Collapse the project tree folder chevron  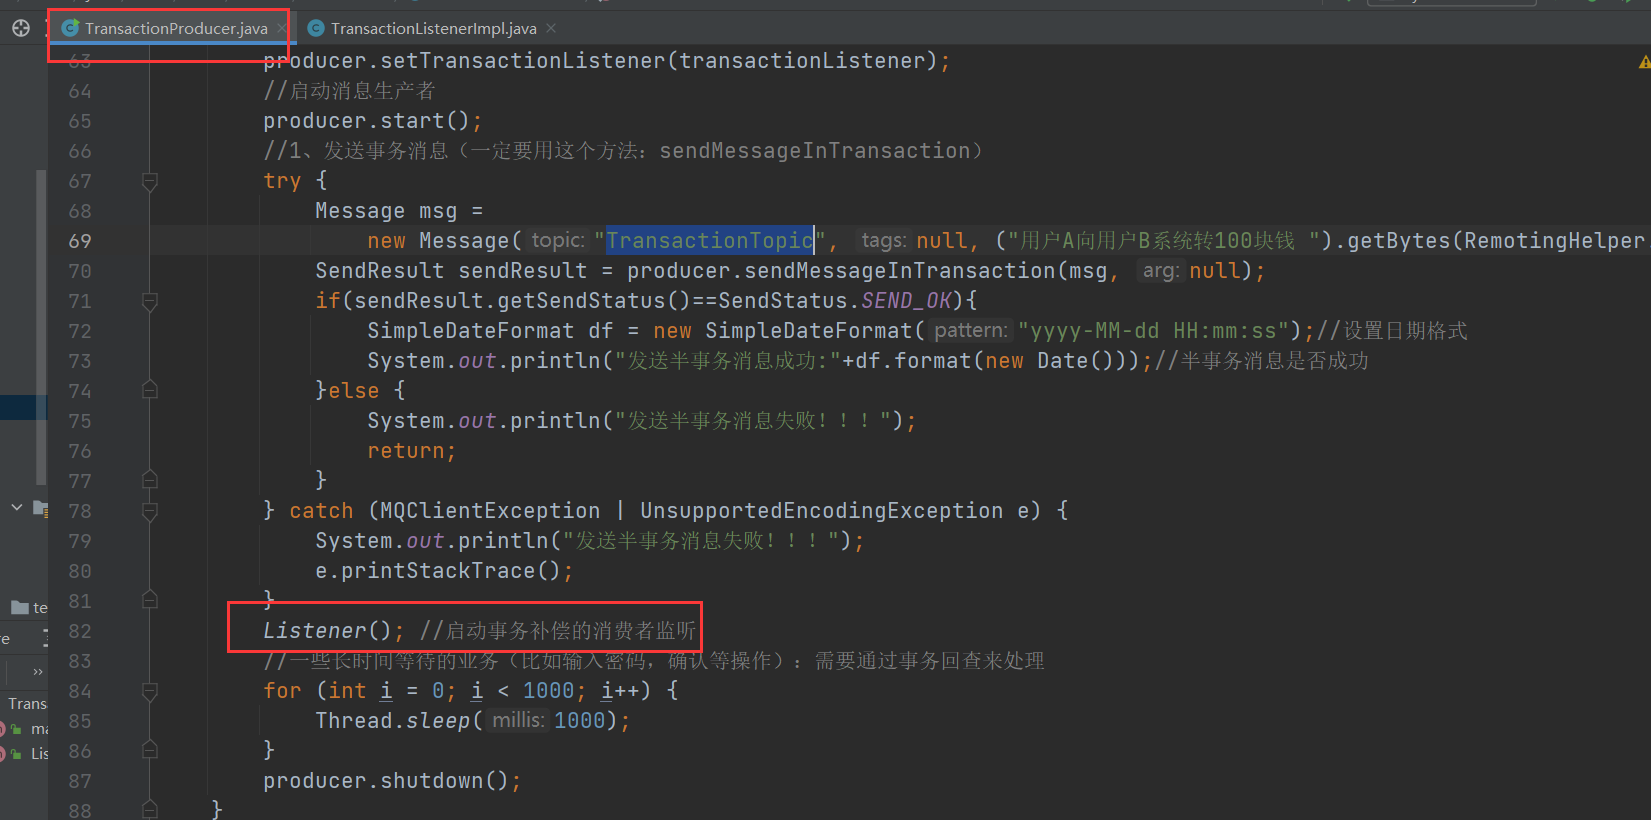click(16, 508)
